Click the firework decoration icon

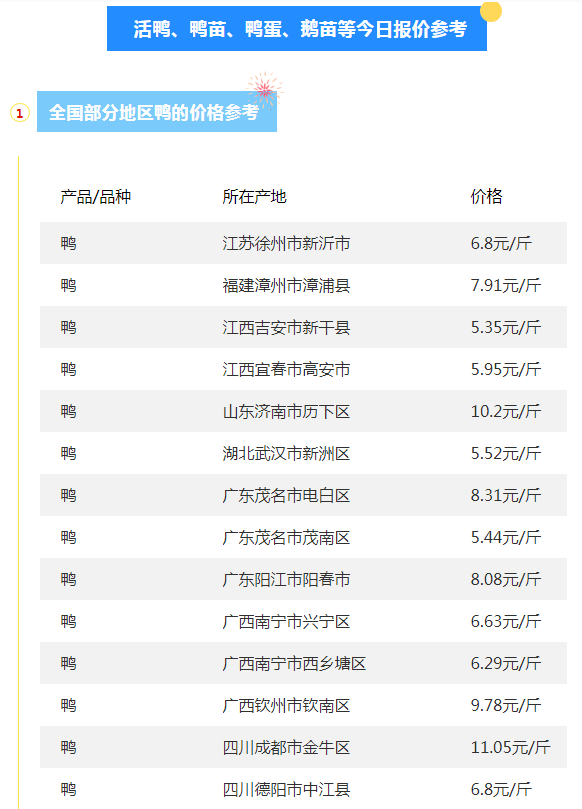pos(265,90)
